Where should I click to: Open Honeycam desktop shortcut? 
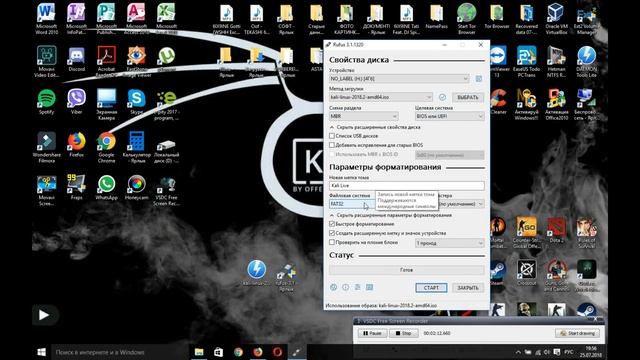pos(136,188)
